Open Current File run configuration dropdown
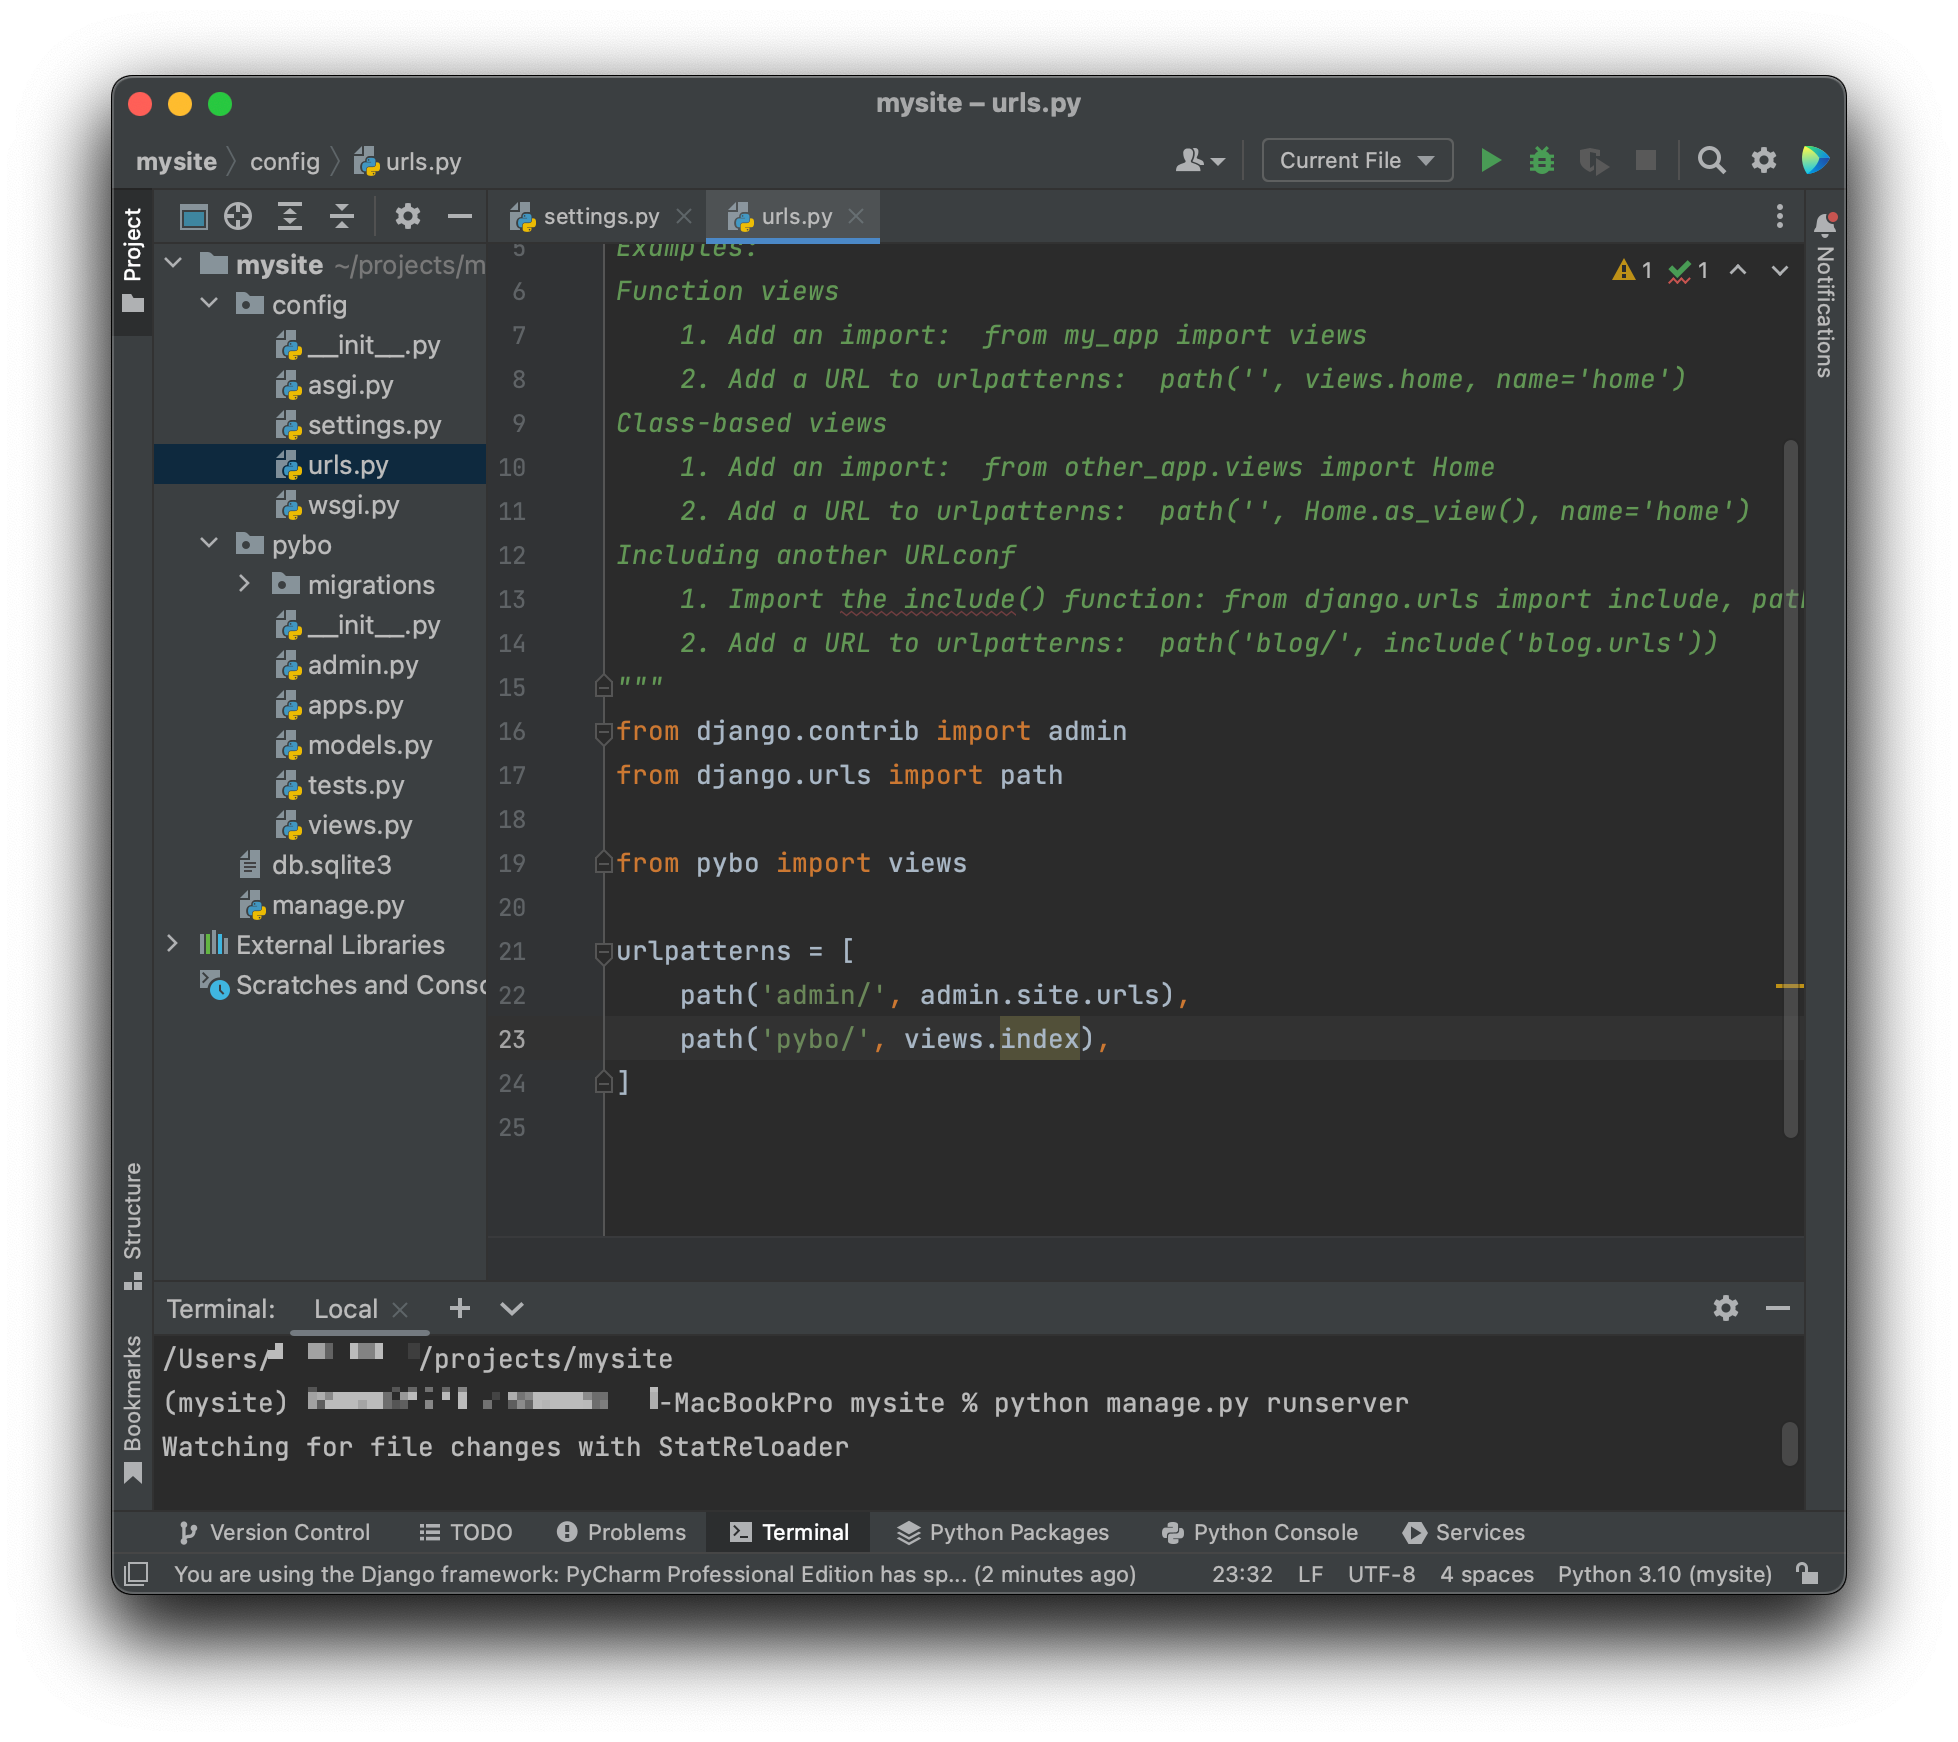Viewport: 1958px width, 1742px height. [x=1356, y=160]
